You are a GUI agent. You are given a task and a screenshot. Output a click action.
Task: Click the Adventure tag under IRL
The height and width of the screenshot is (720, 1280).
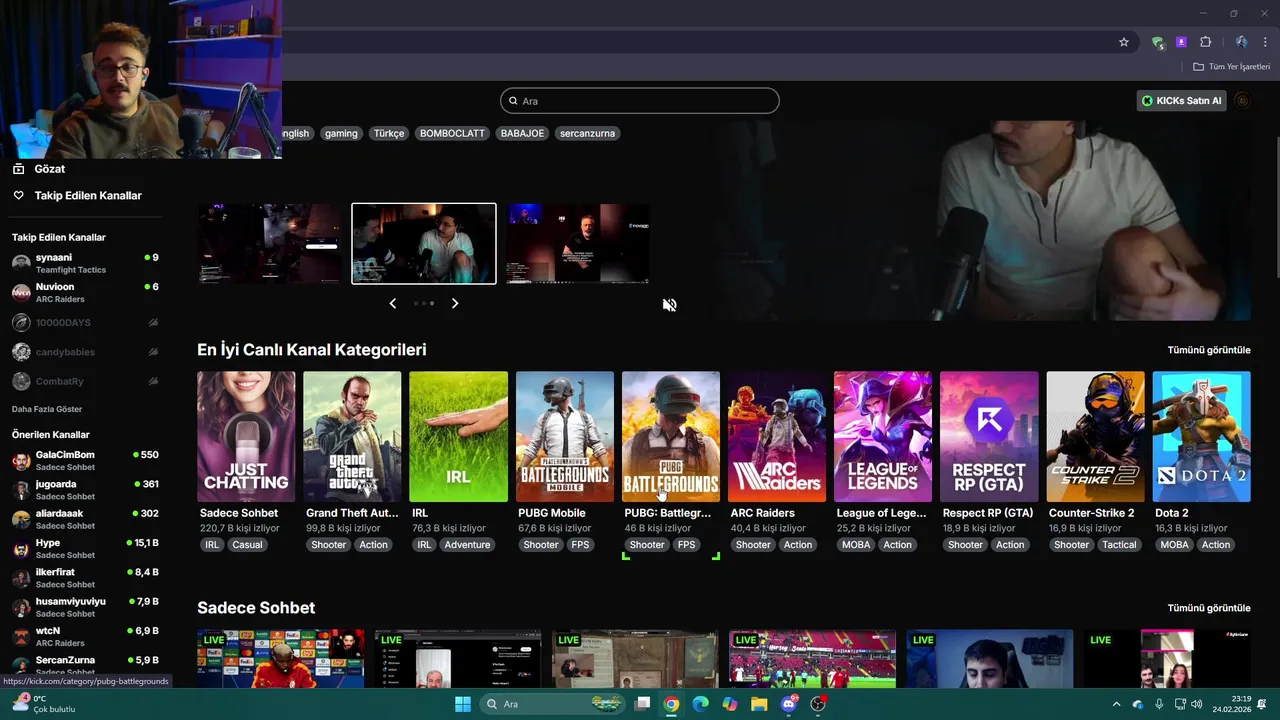click(x=467, y=545)
